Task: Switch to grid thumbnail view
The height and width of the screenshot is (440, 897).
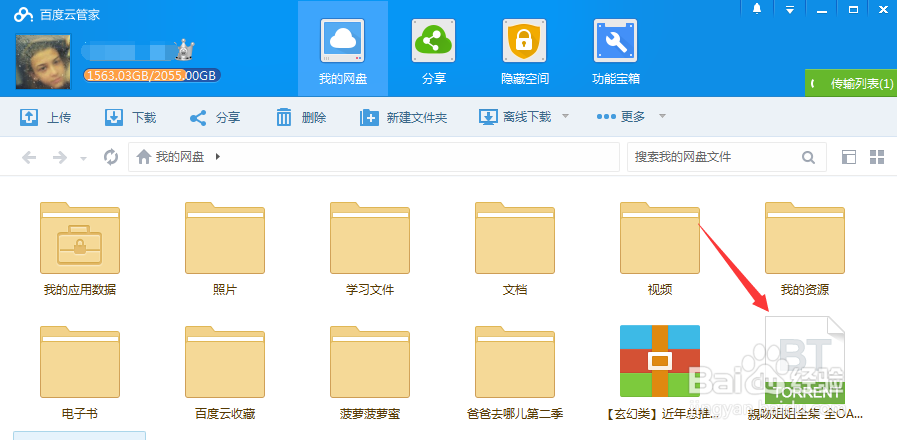Action: click(x=877, y=157)
